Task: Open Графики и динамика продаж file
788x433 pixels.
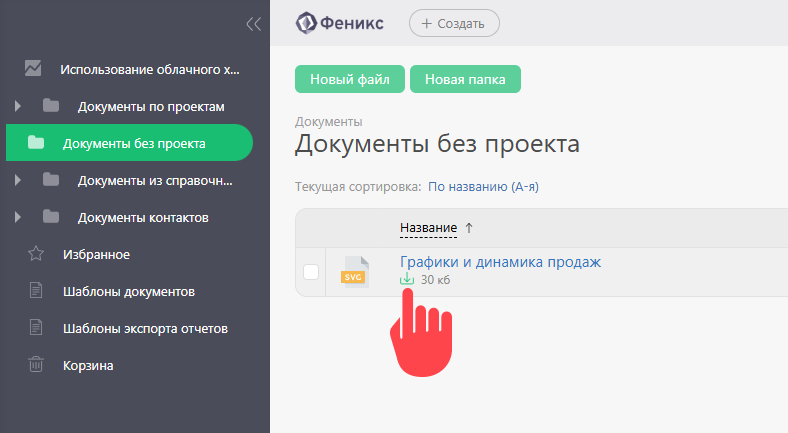Action: (x=501, y=262)
